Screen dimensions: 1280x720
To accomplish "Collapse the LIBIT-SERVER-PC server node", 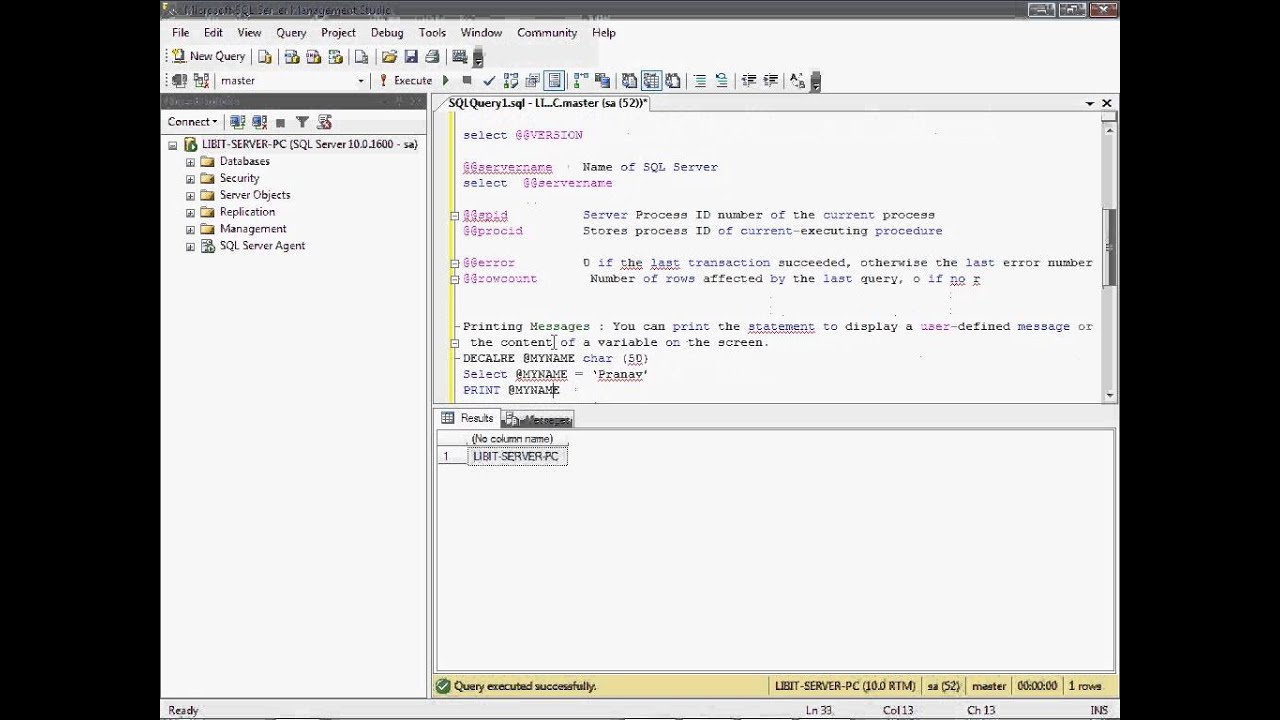I will pyautogui.click(x=173, y=145).
